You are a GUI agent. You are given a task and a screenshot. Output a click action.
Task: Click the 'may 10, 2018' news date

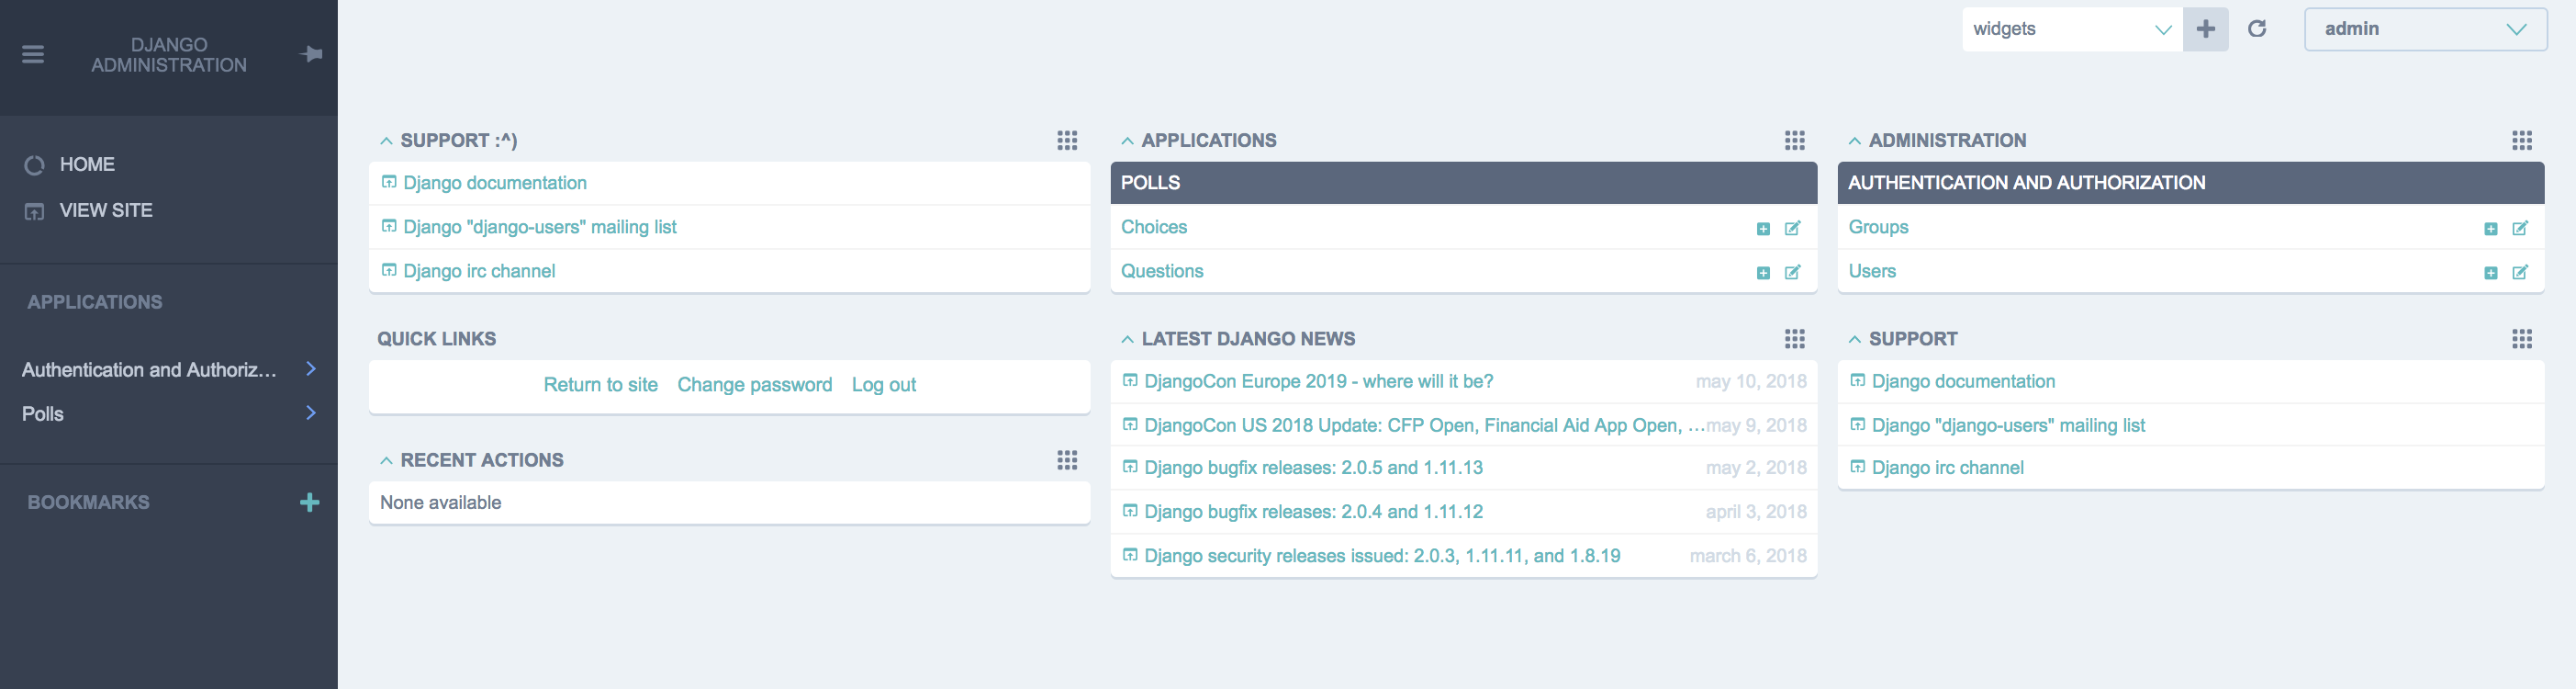coord(1751,381)
